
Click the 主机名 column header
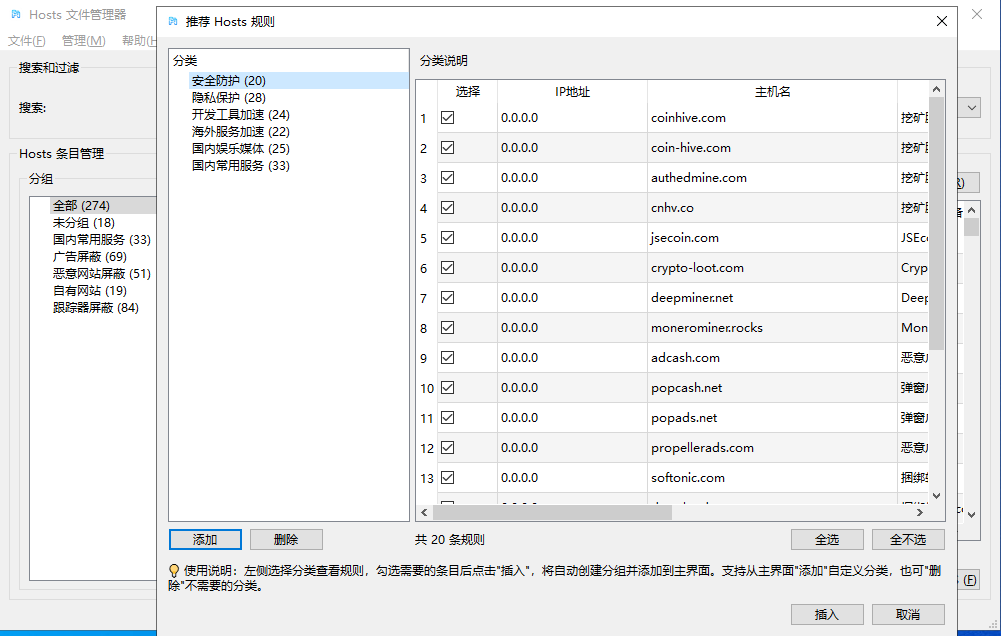coord(772,92)
